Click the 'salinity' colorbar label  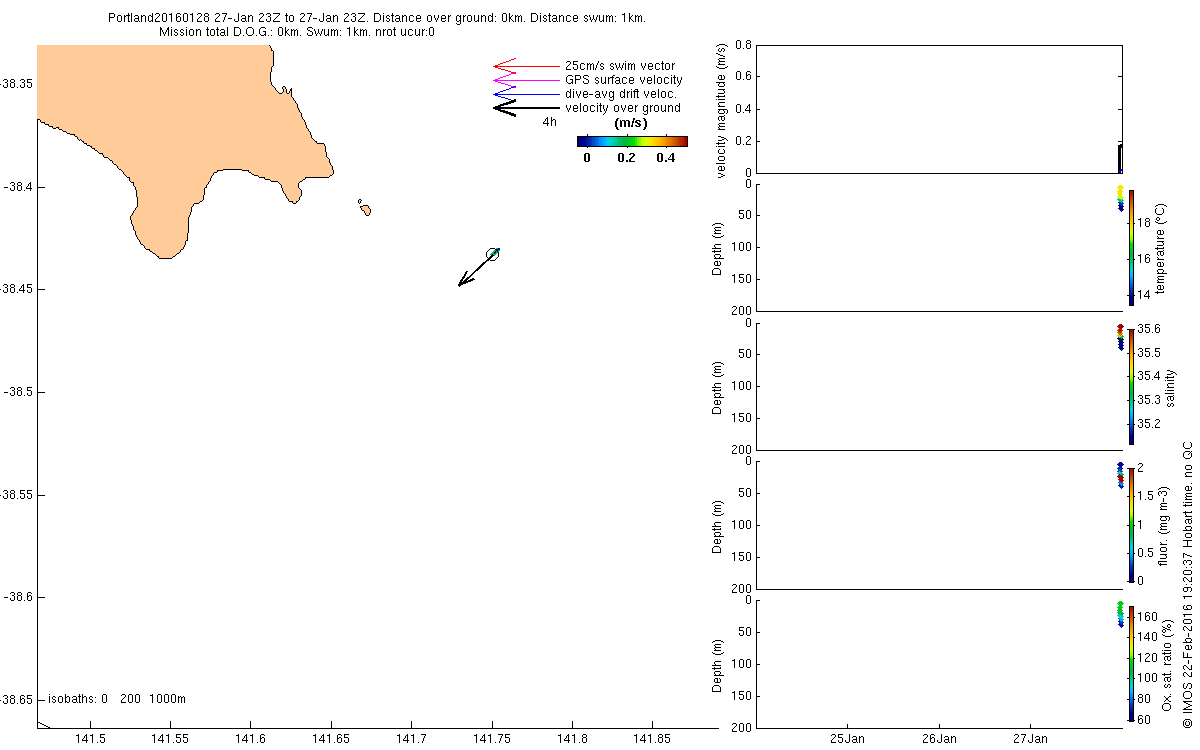(1170, 386)
